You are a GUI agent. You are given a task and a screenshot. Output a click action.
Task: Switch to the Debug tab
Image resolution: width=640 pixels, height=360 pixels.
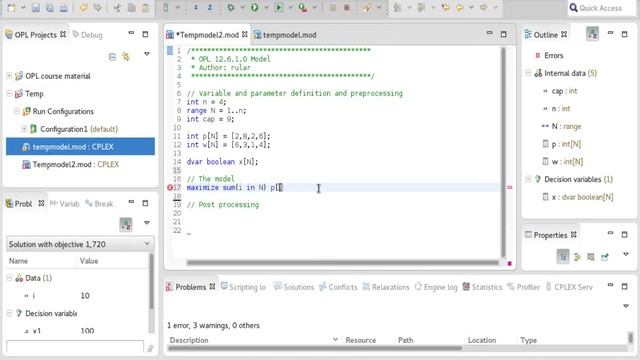tap(88, 35)
